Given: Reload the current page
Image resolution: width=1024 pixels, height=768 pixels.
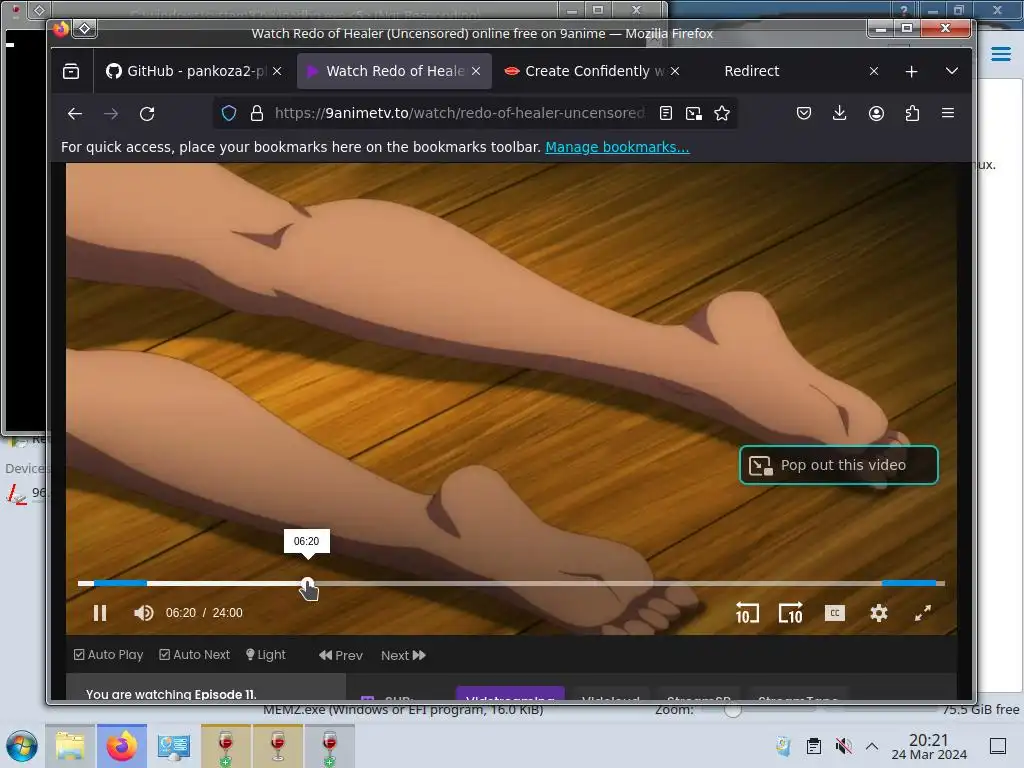Looking at the screenshot, I should tap(147, 114).
